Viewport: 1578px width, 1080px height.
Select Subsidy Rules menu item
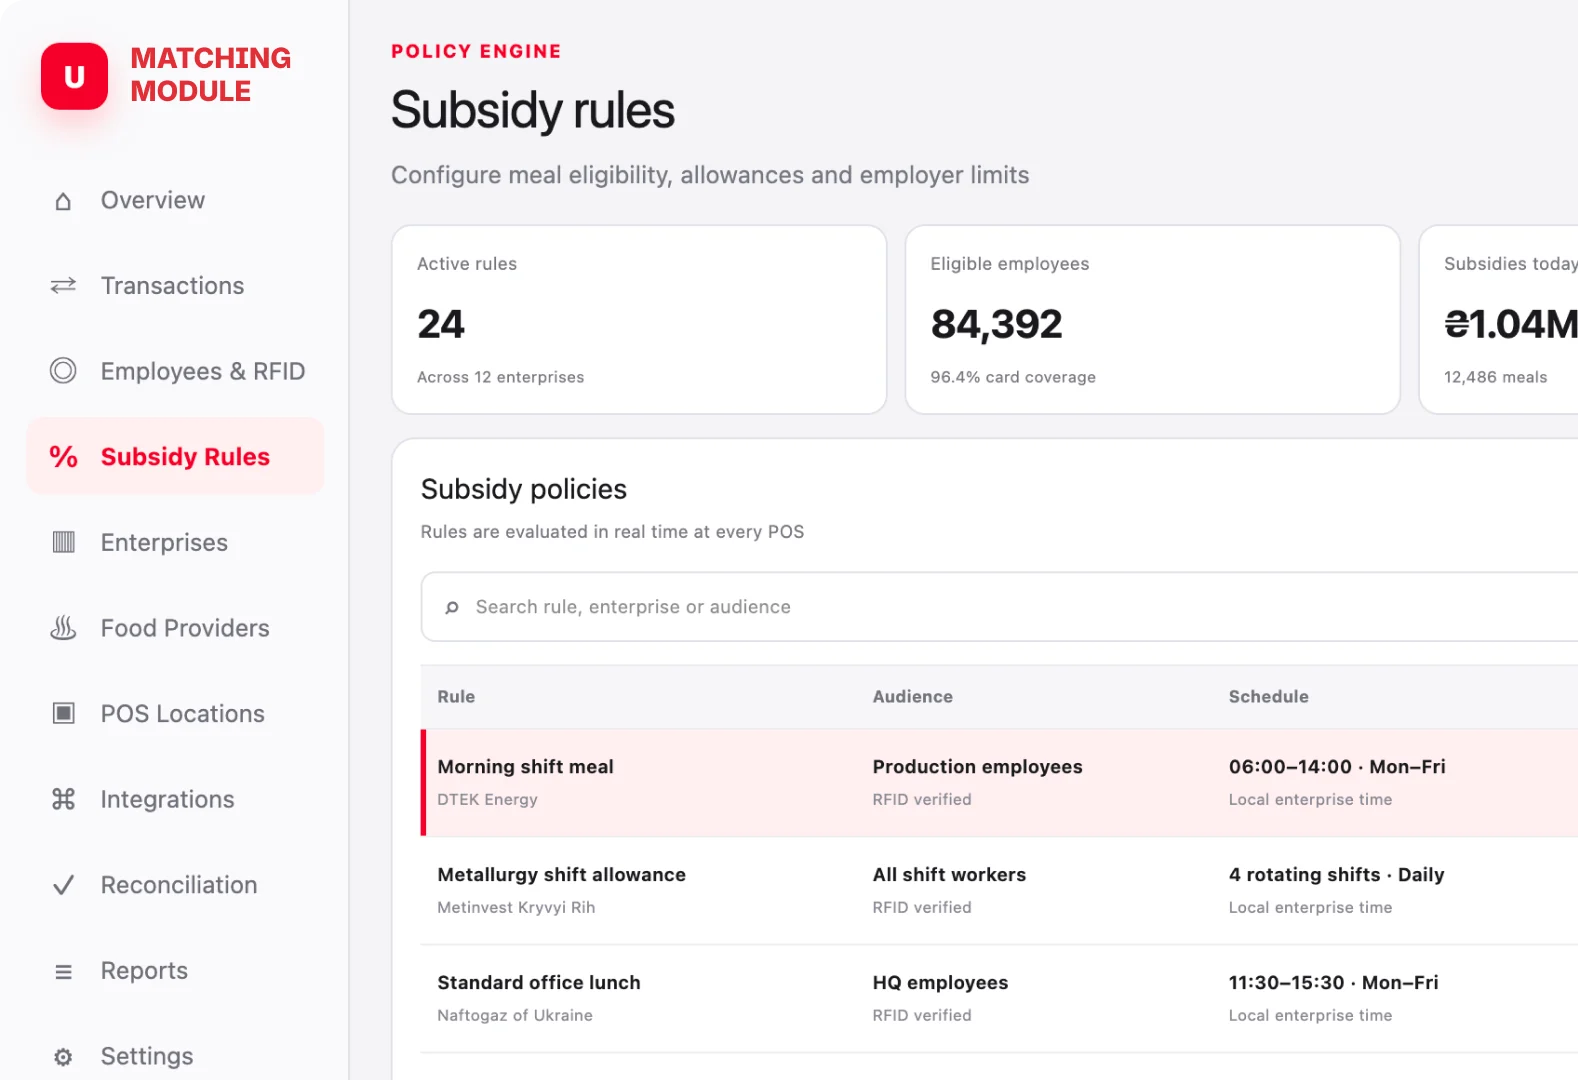(x=175, y=456)
